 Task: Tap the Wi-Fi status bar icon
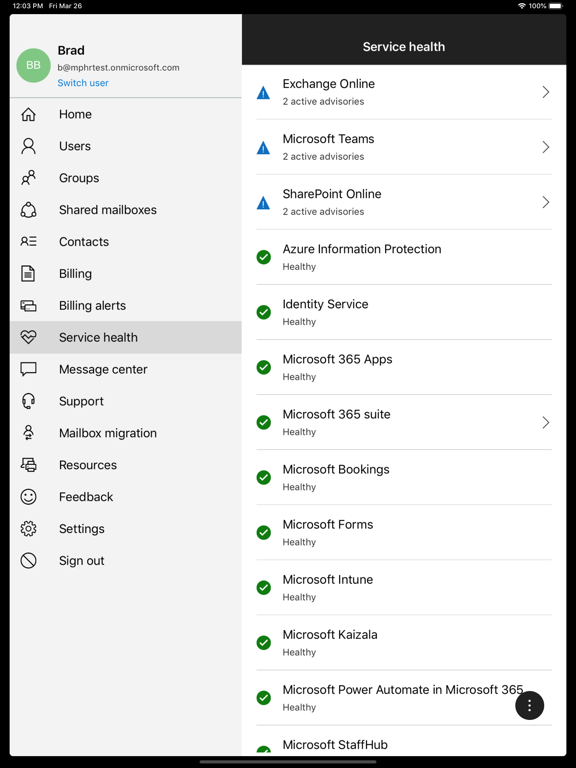pyautogui.click(x=522, y=6)
